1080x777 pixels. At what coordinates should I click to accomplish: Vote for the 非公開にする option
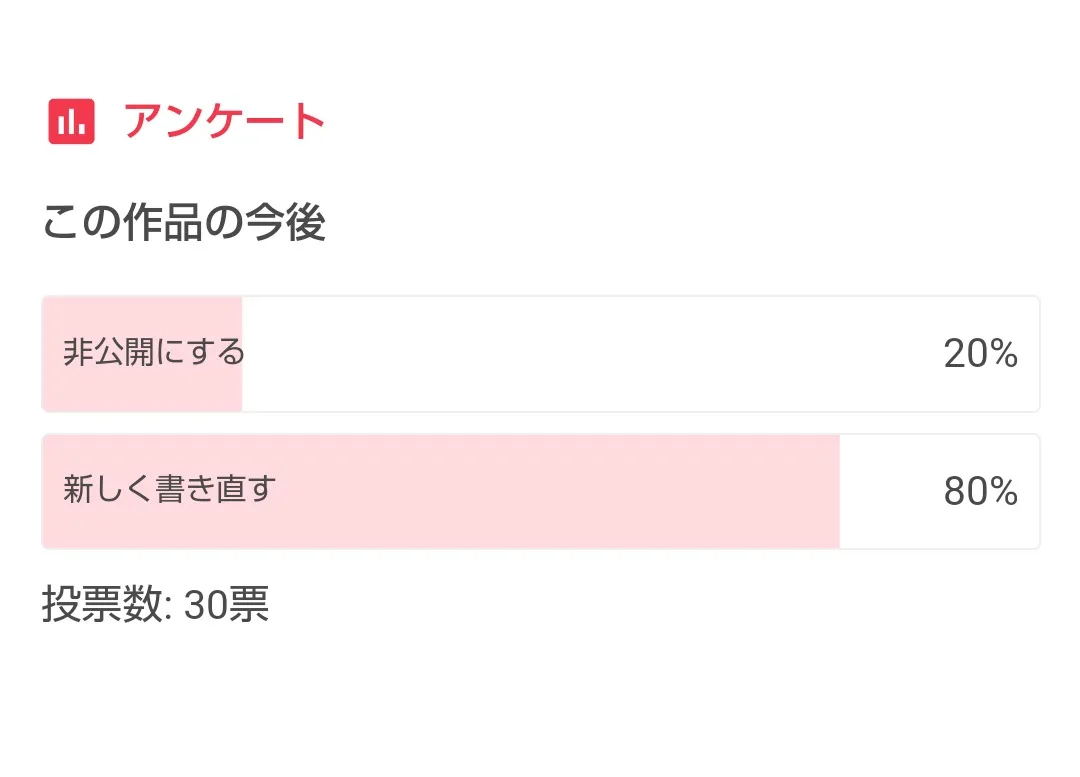(x=540, y=354)
